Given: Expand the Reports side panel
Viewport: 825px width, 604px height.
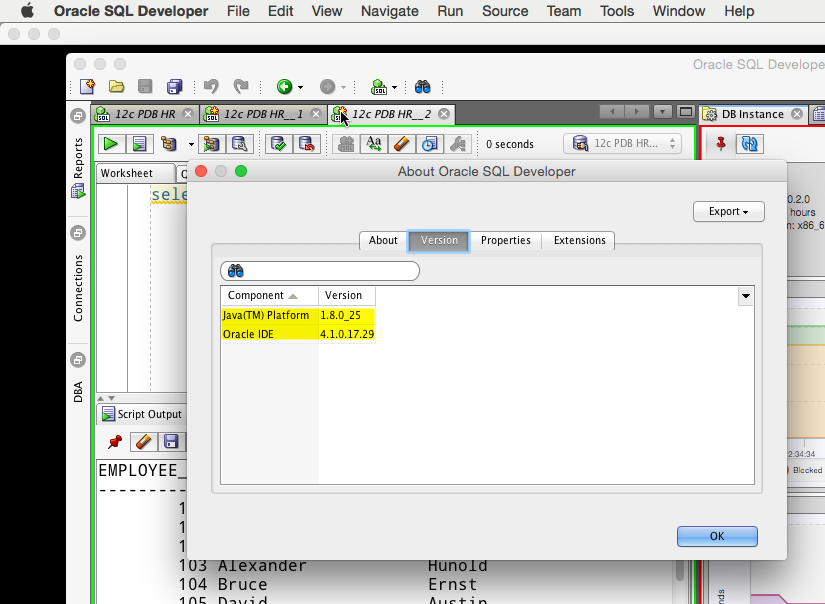Looking at the screenshot, I should coord(78,158).
